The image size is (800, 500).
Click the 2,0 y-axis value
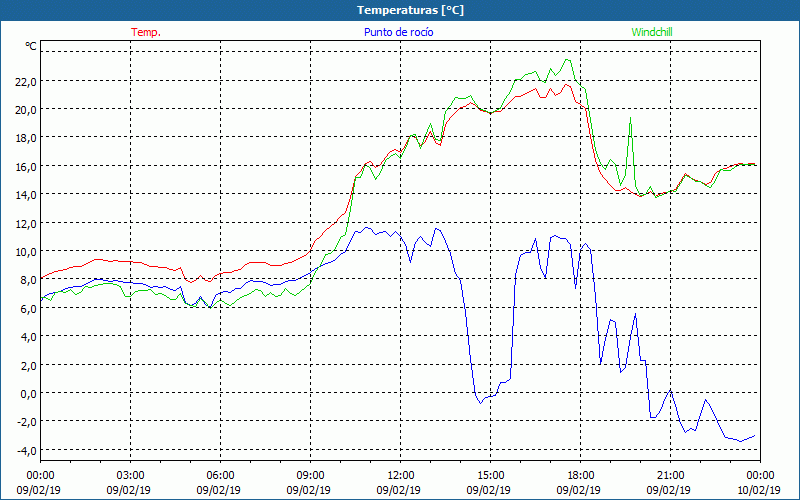coord(29,365)
